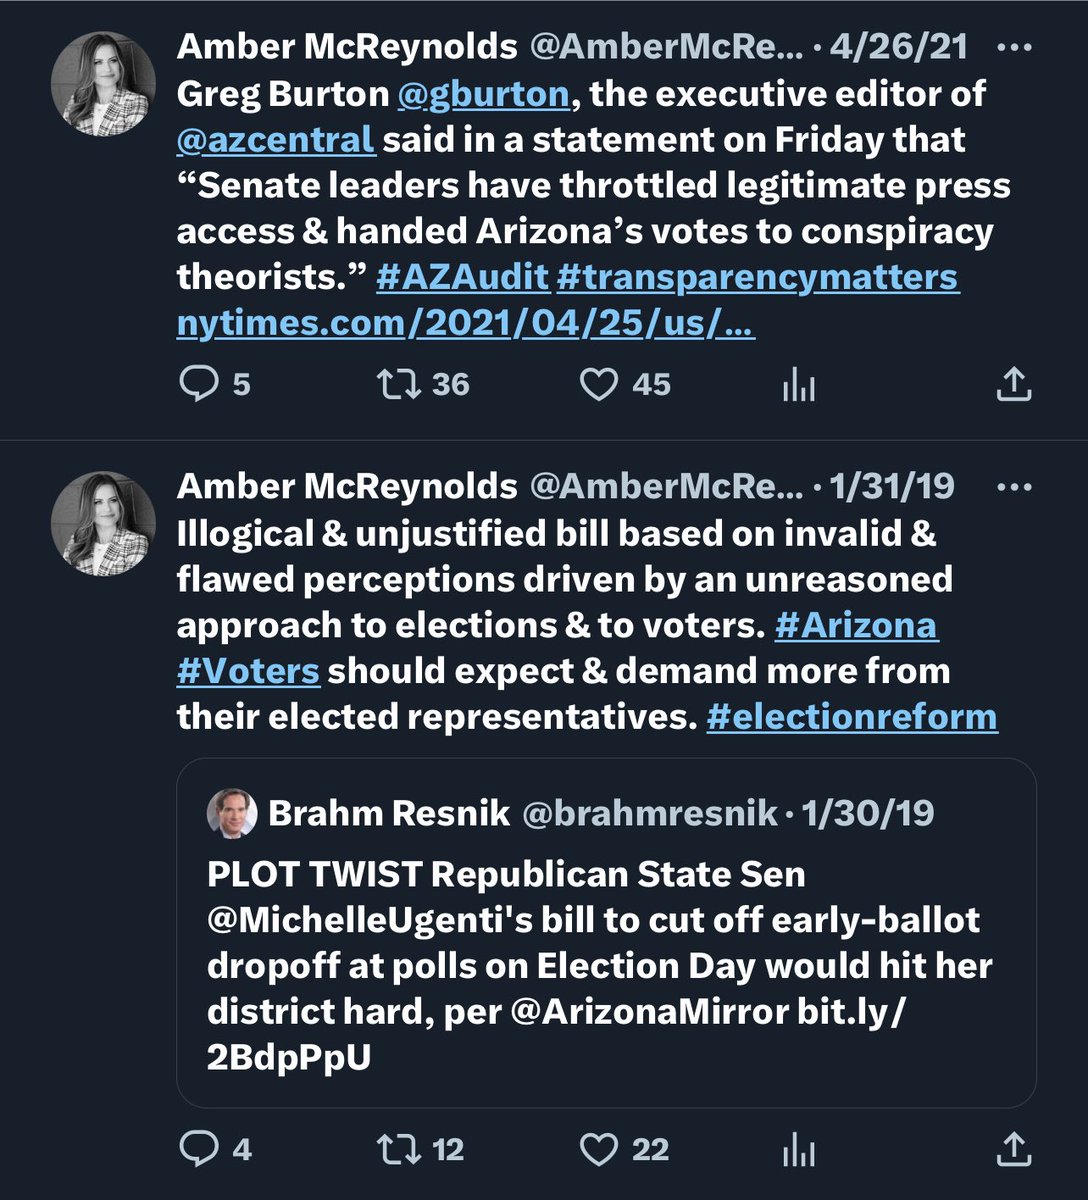Open the @azcentral mention link
1088x1200 pixels.
[276, 140]
